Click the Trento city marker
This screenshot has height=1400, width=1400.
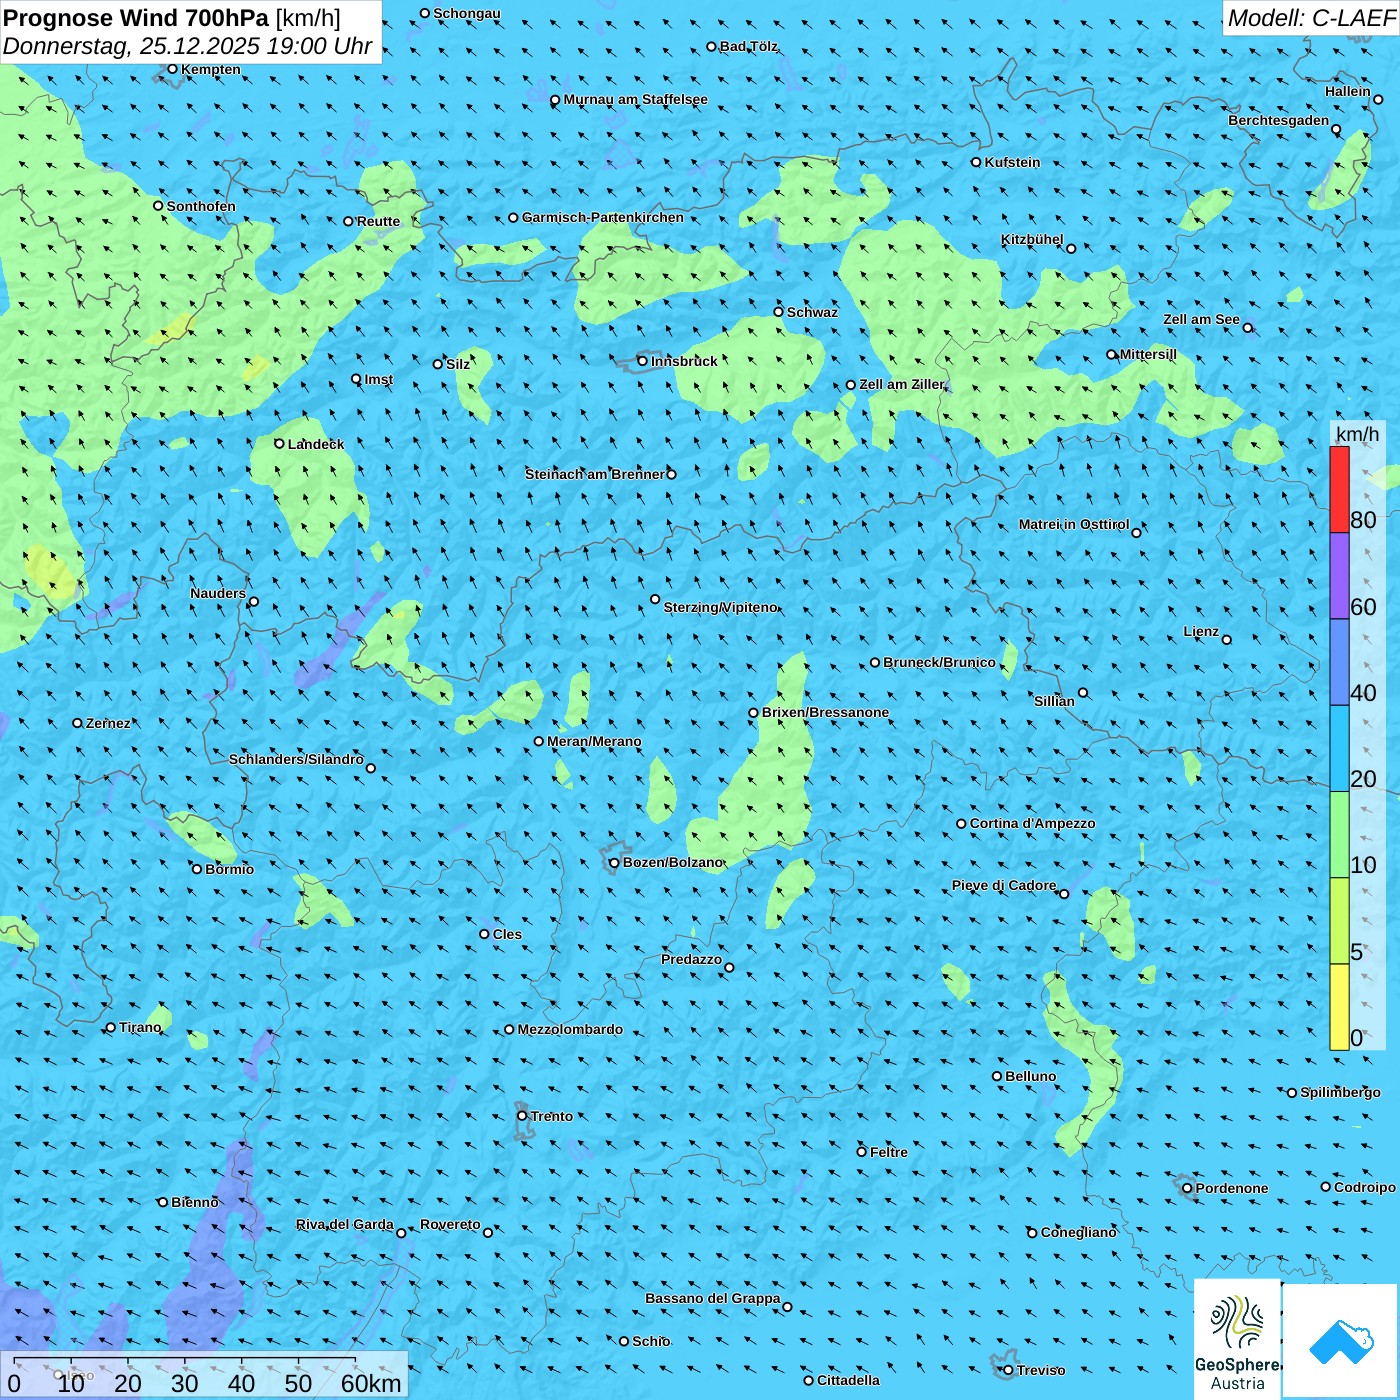[522, 1116]
